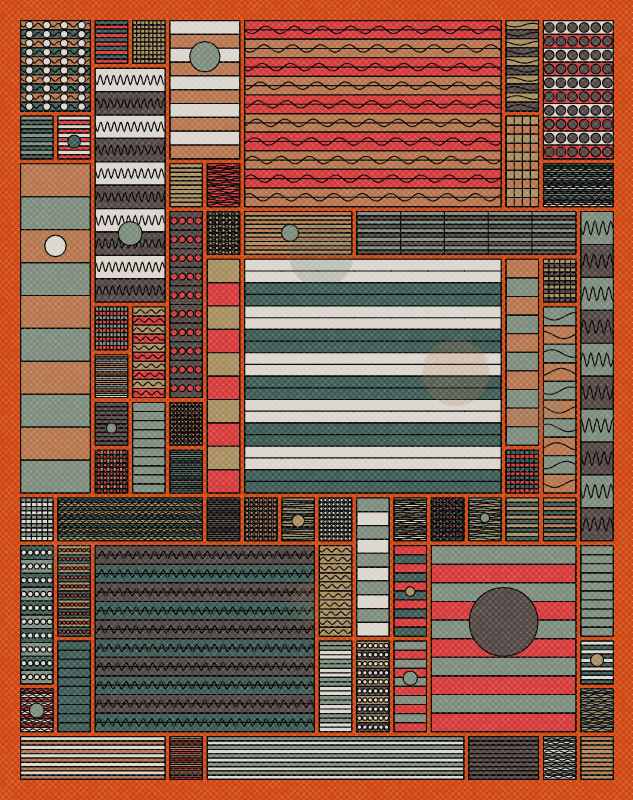
Task: Click the large dark zigzag striped panel
Action: (x=204, y=638)
